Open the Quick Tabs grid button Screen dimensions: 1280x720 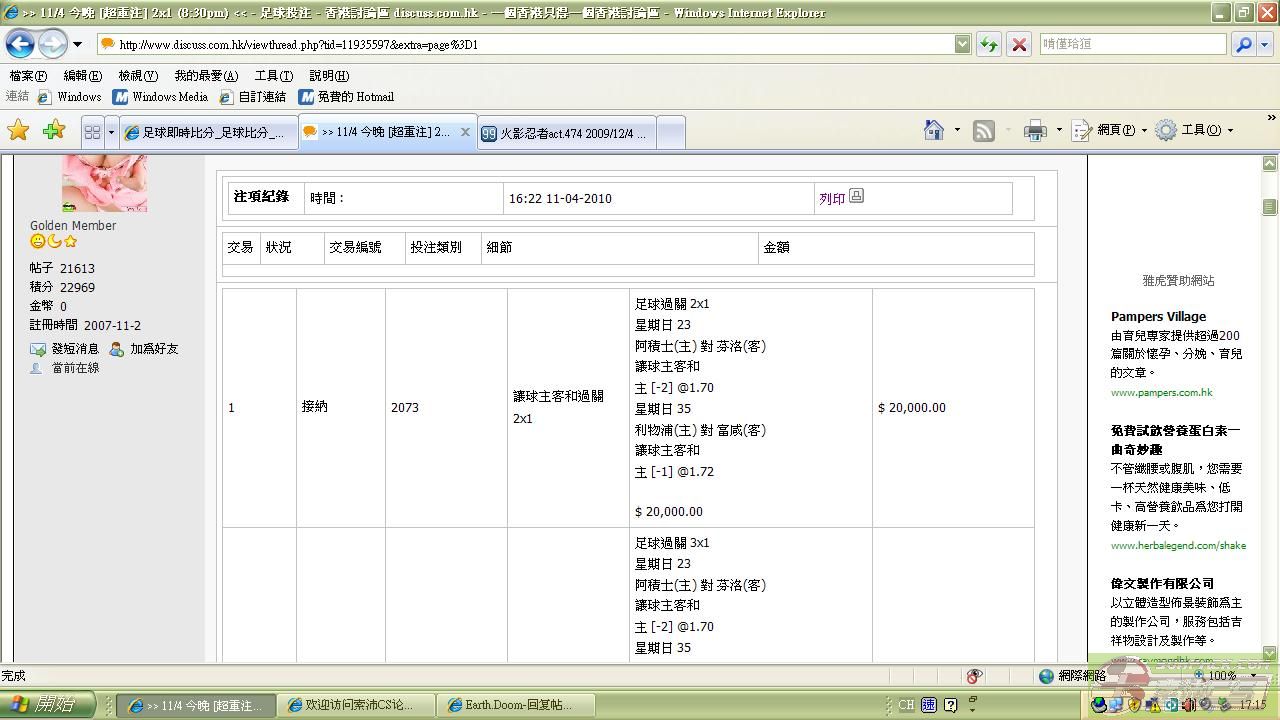pyautogui.click(x=92, y=132)
